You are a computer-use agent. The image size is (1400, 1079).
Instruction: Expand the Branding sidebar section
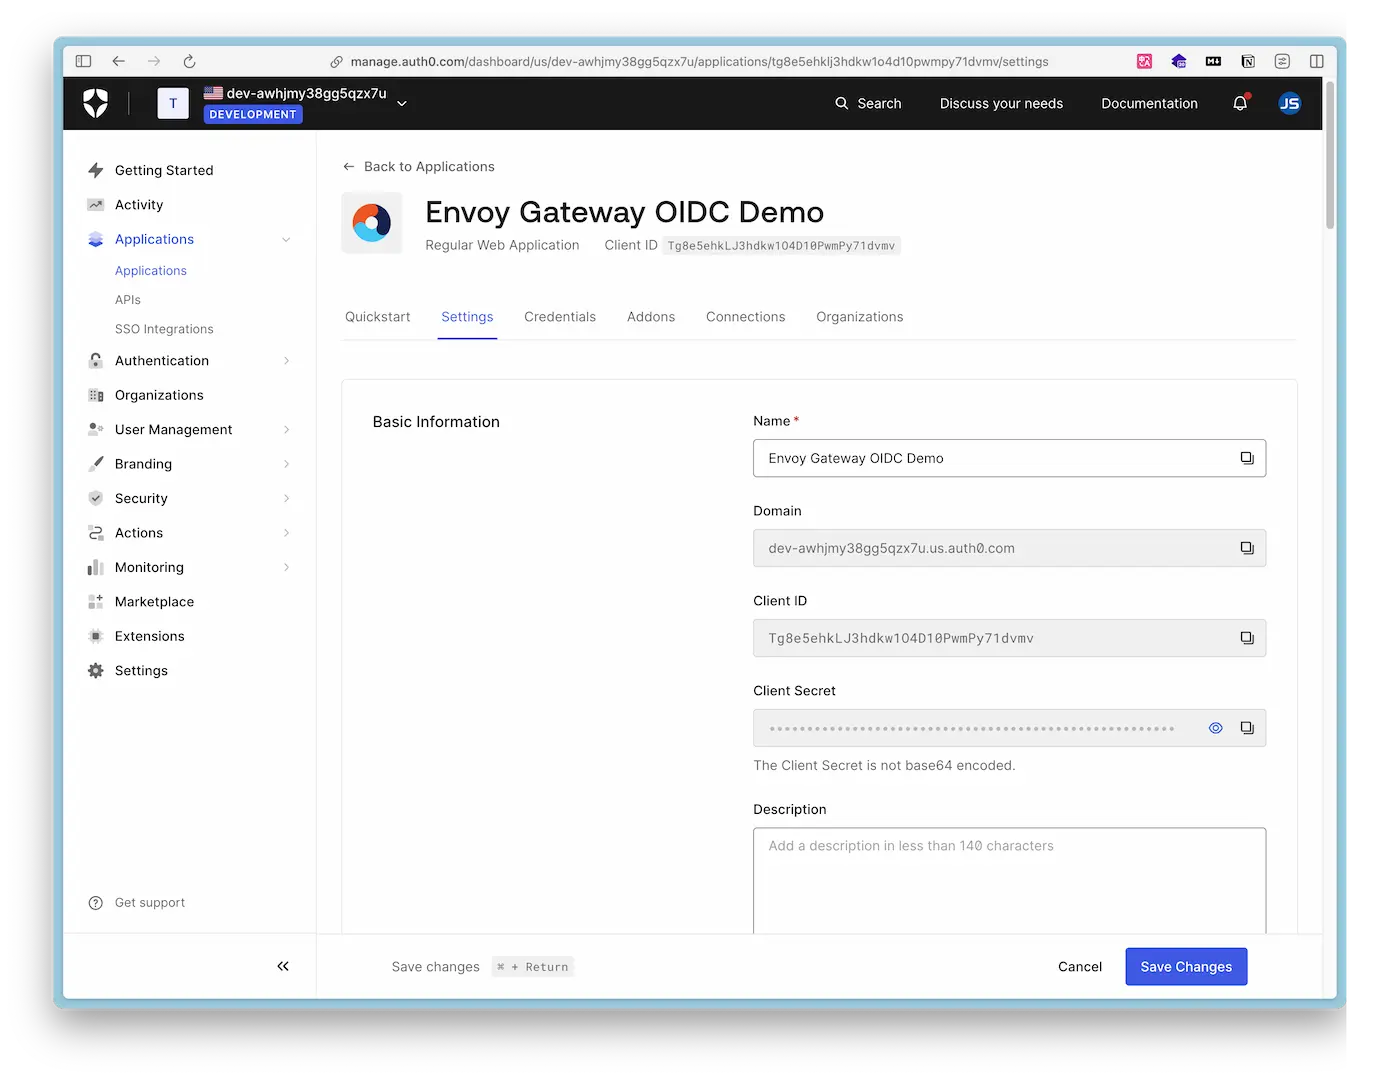tap(286, 464)
